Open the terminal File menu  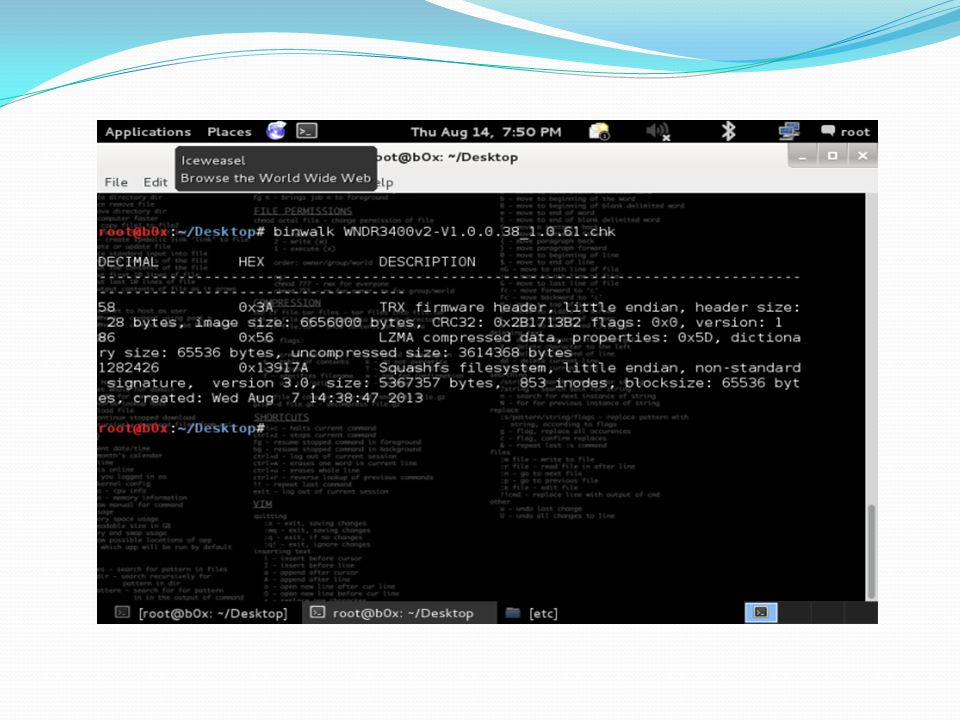pos(116,182)
